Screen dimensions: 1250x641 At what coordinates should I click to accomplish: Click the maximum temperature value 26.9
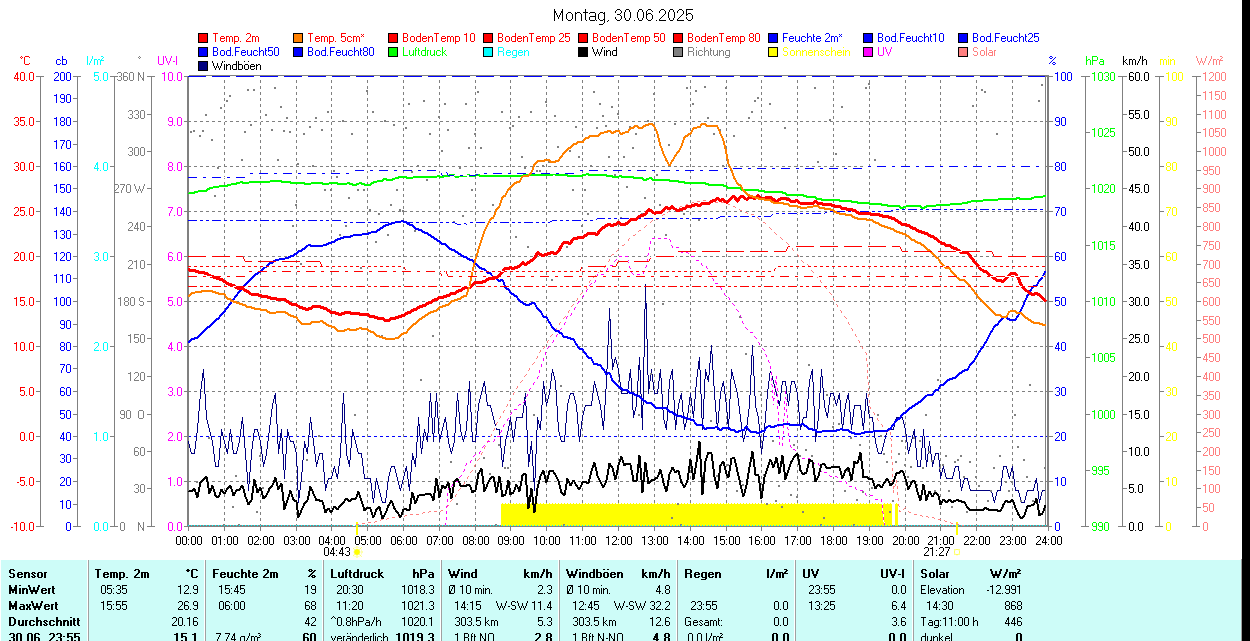(188, 606)
